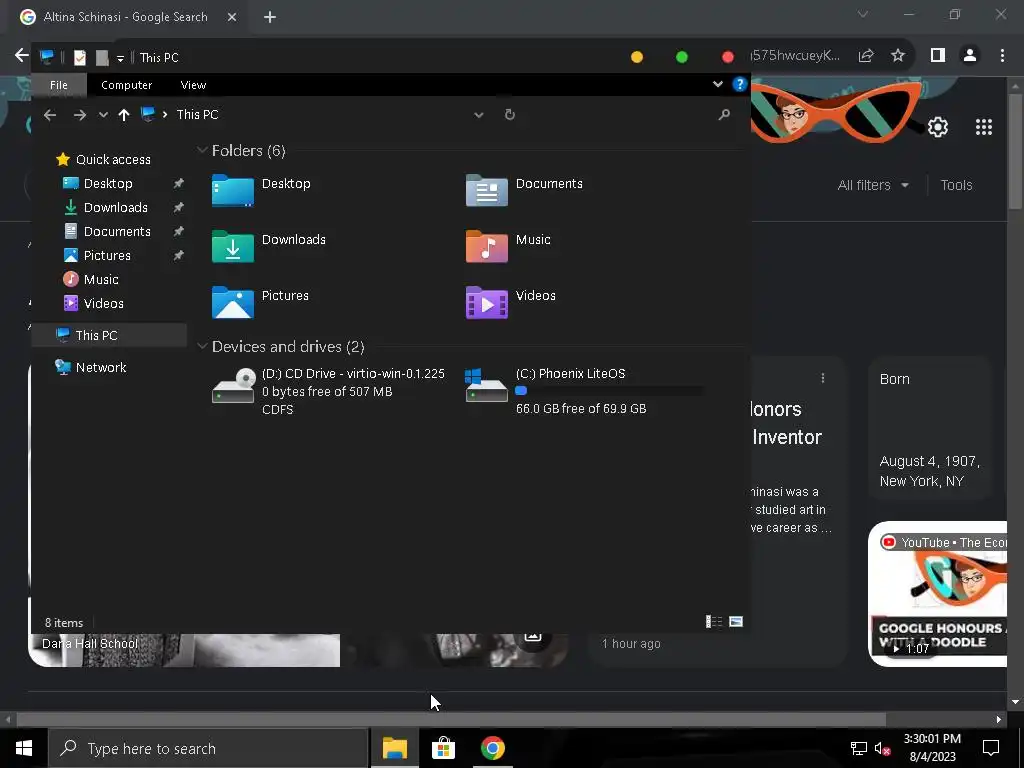Screen dimensions: 1024x768
Task: Select Videos in the sidebar
Action: (x=103, y=304)
